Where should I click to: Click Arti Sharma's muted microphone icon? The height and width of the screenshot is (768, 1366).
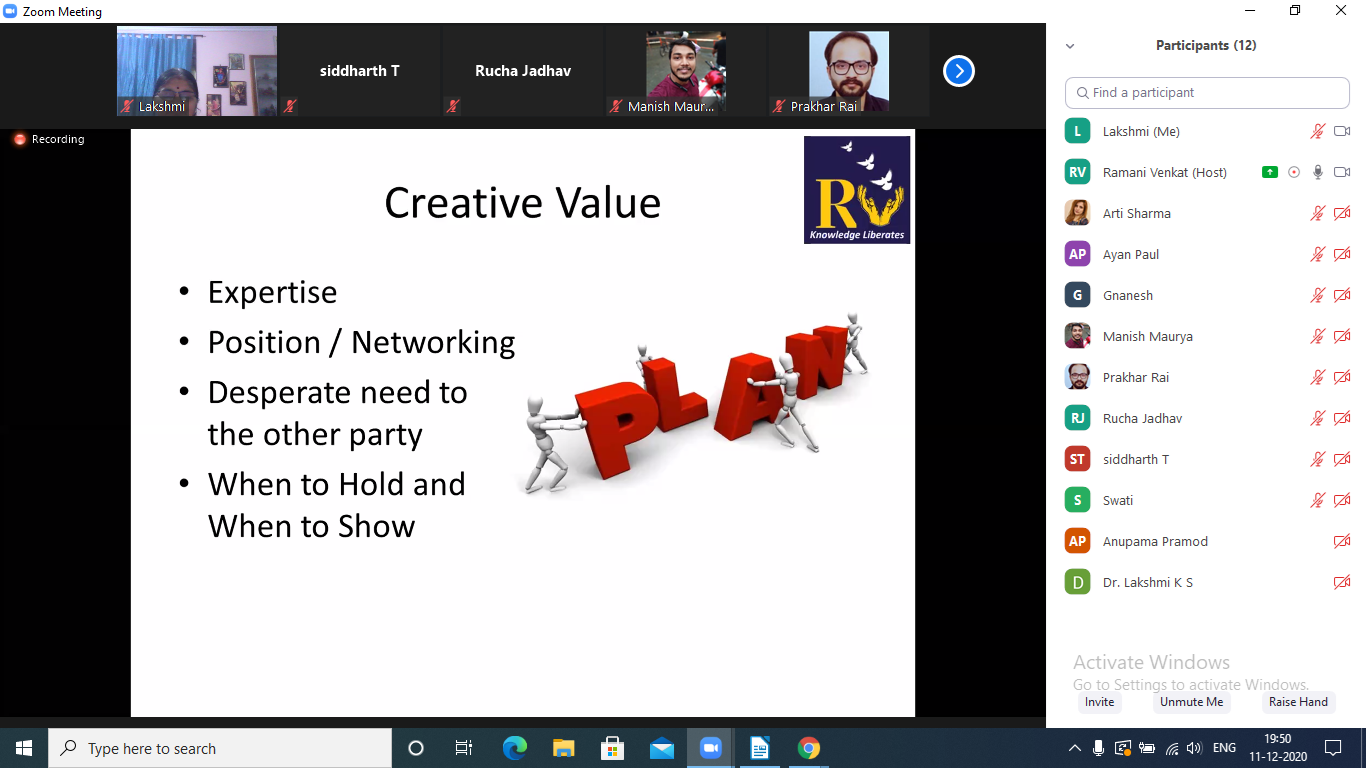pyautogui.click(x=1318, y=213)
